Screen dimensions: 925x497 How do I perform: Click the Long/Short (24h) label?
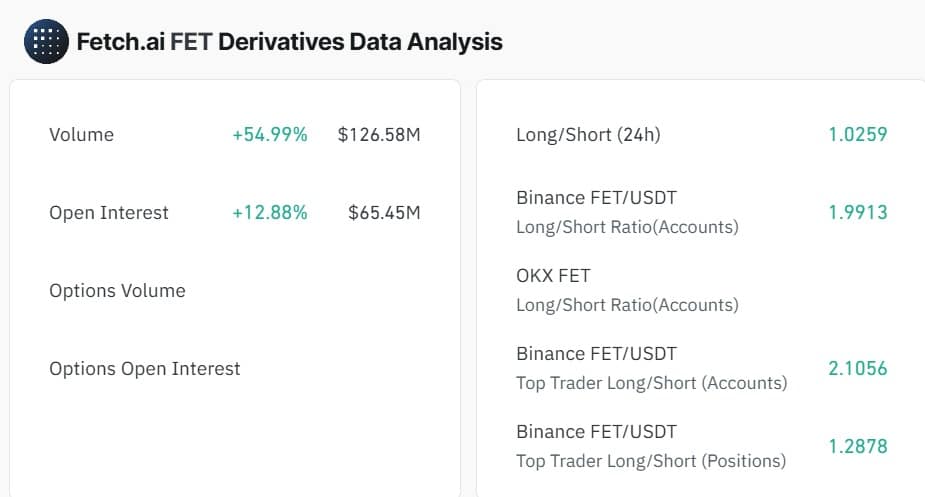(588, 134)
